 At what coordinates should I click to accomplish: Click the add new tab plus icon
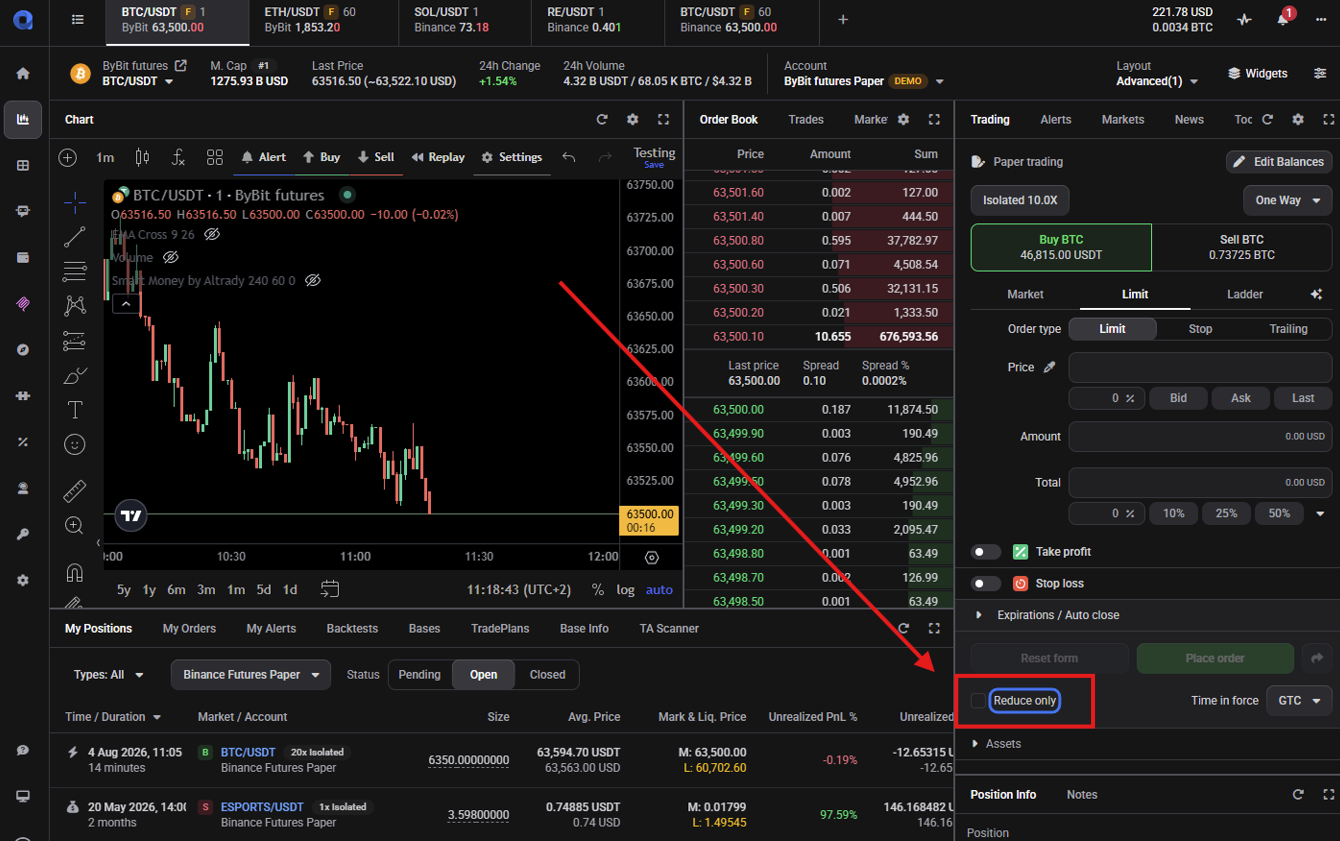[x=843, y=19]
